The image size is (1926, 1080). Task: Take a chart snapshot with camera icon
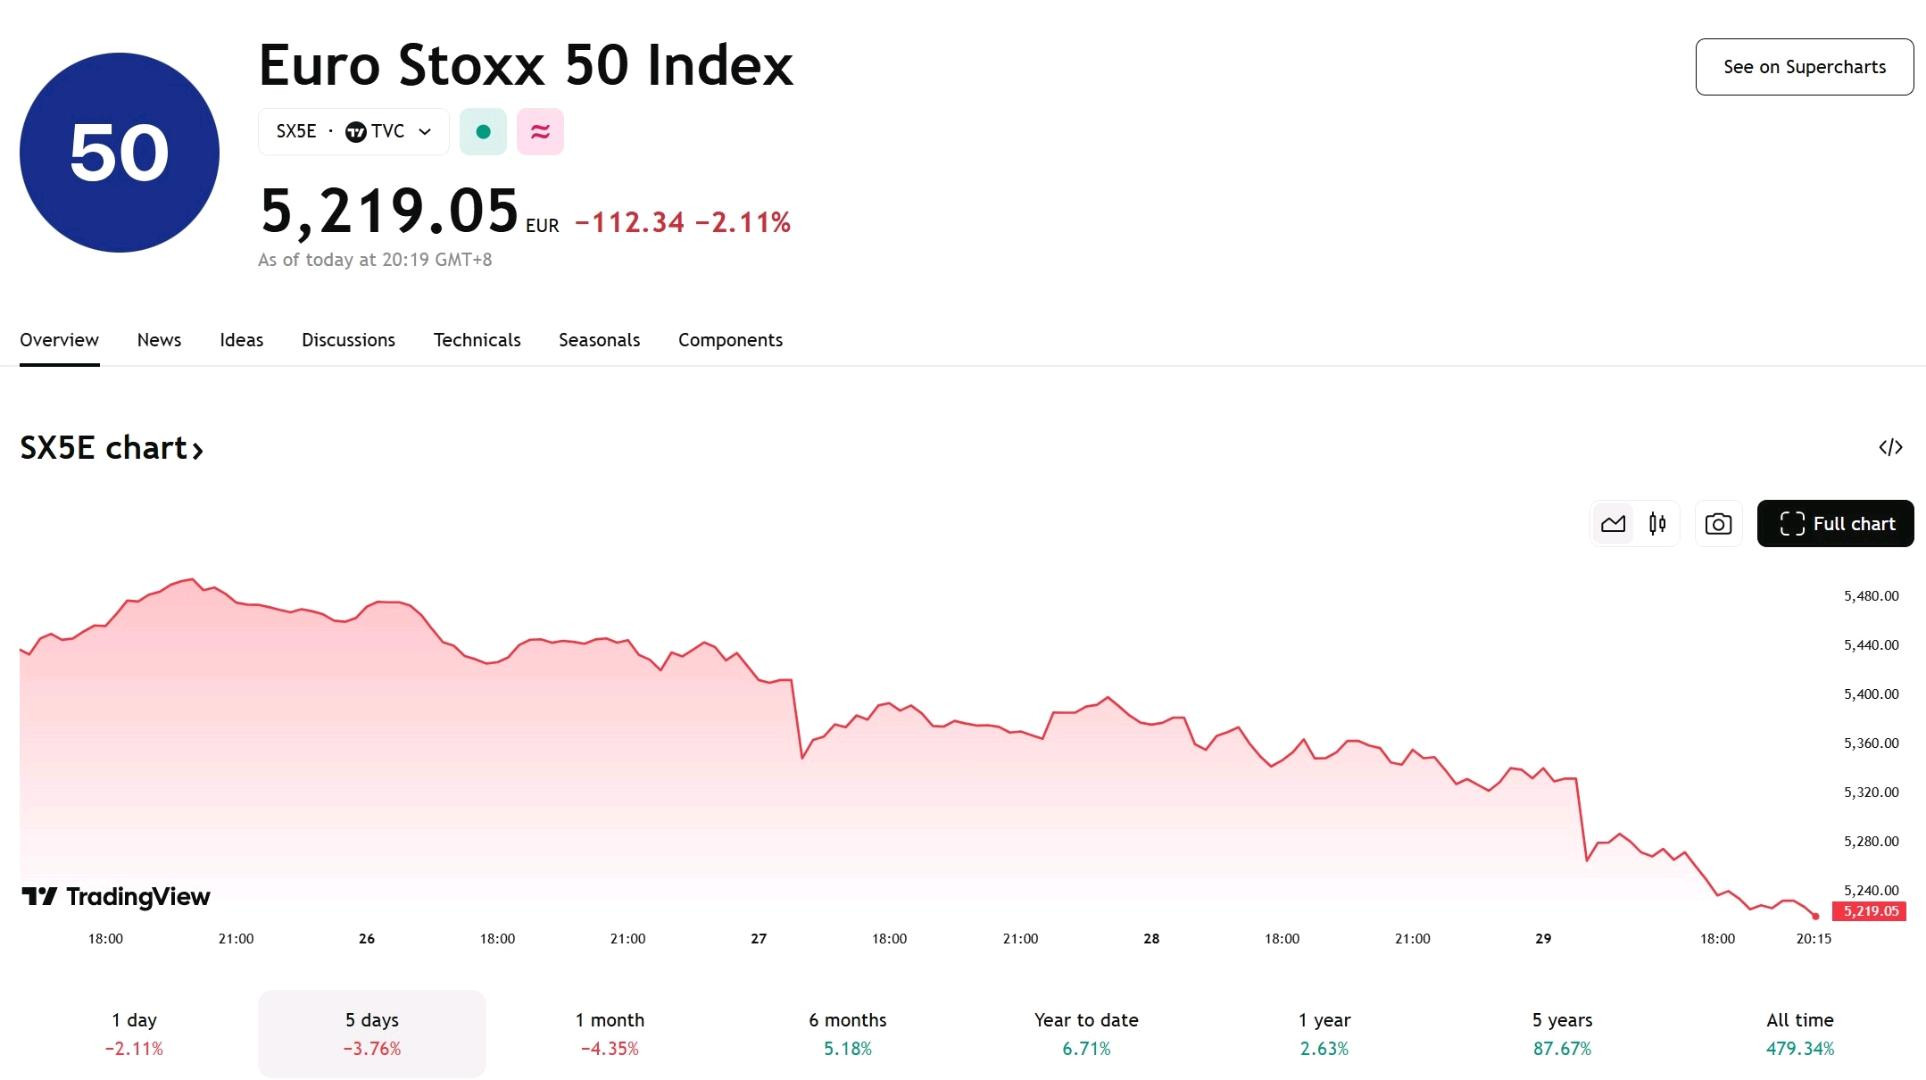(x=1718, y=524)
